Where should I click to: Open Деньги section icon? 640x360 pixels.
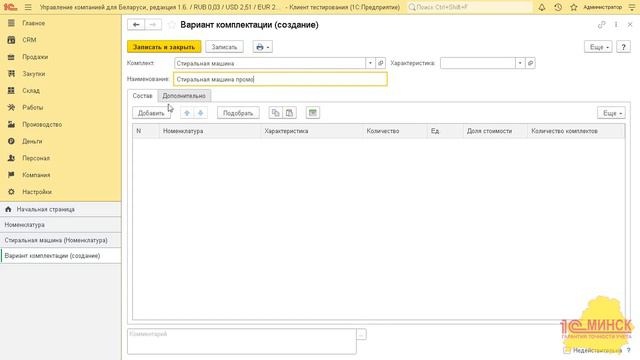[11, 141]
